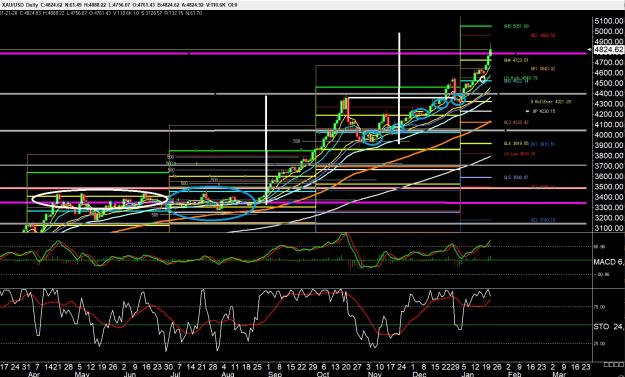Screen dimensions: 625x377
Task: Click the 5100.00 price axis label
Action: click(x=608, y=21)
